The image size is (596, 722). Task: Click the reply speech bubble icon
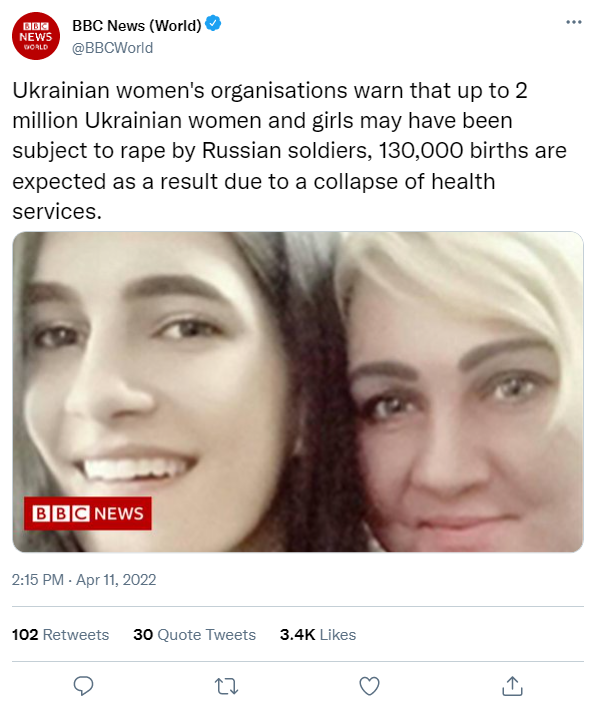click(x=83, y=686)
